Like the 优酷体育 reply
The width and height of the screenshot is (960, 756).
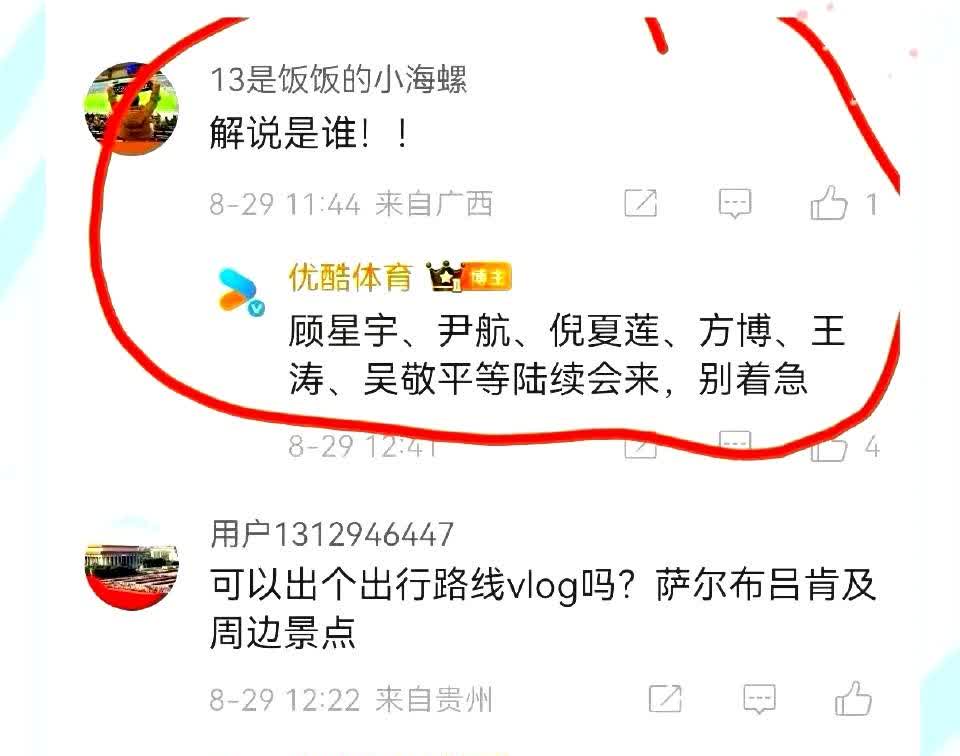(x=829, y=447)
